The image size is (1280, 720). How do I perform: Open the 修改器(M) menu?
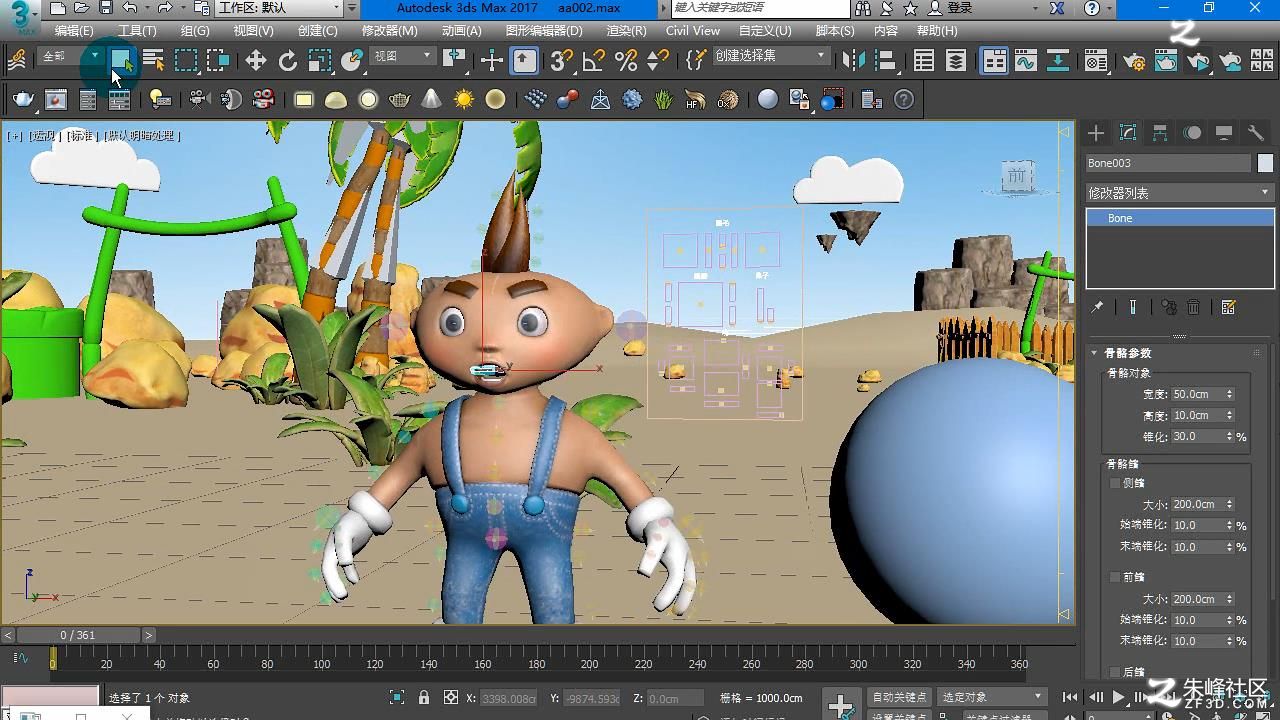coord(389,31)
